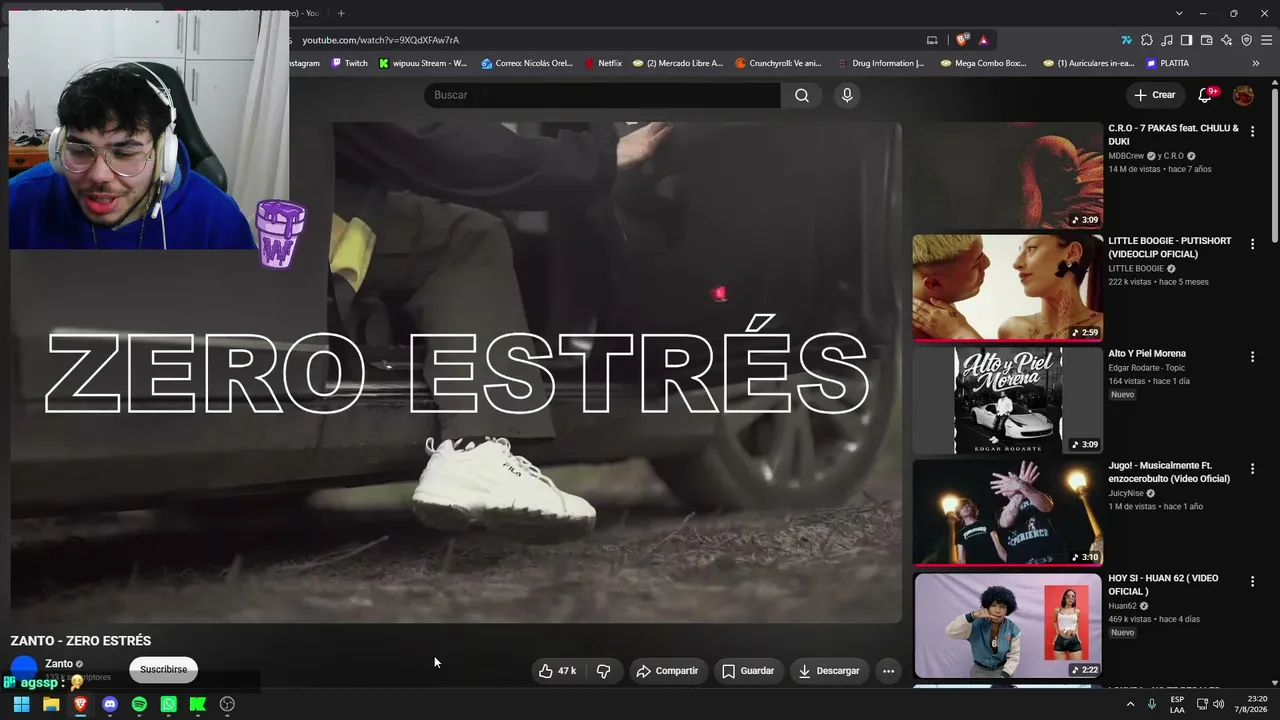1280x720 pixels.
Task: Open tab search chevron in title bar
Action: point(1179,13)
